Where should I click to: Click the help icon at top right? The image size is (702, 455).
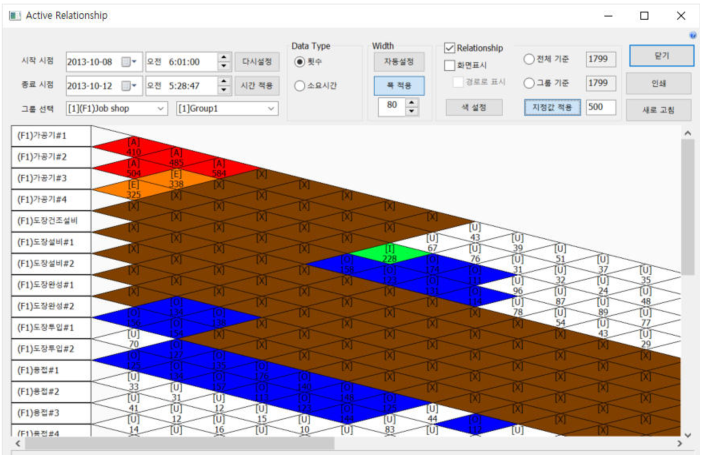(x=693, y=35)
